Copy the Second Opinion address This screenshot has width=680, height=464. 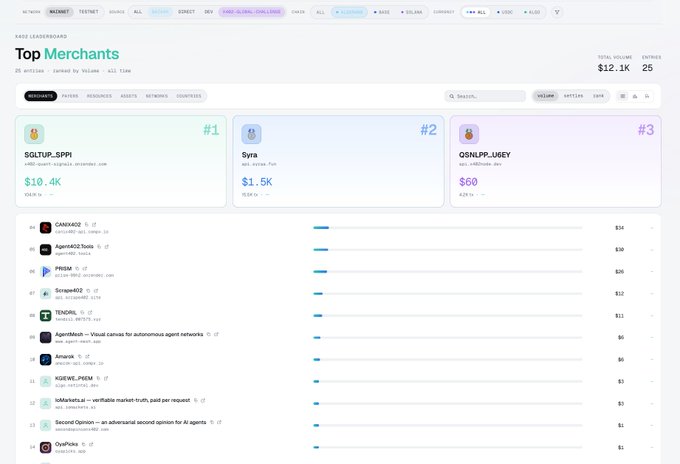pyautogui.click(x=212, y=422)
